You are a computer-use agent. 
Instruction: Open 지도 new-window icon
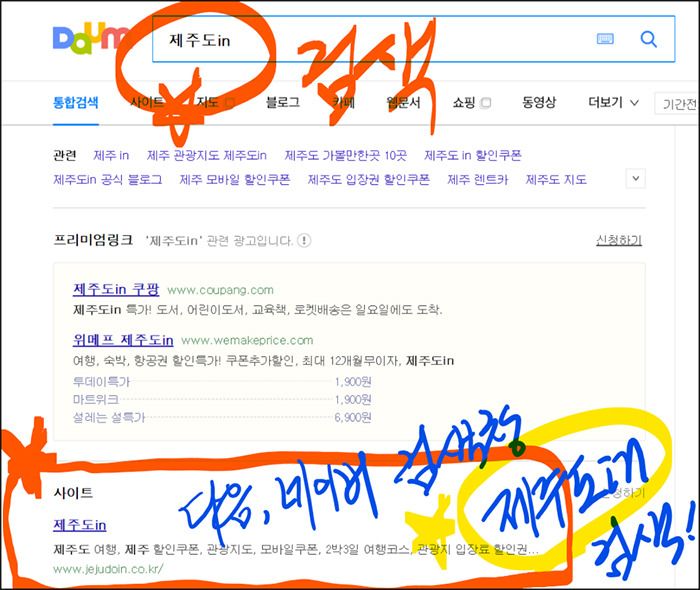coord(229,103)
